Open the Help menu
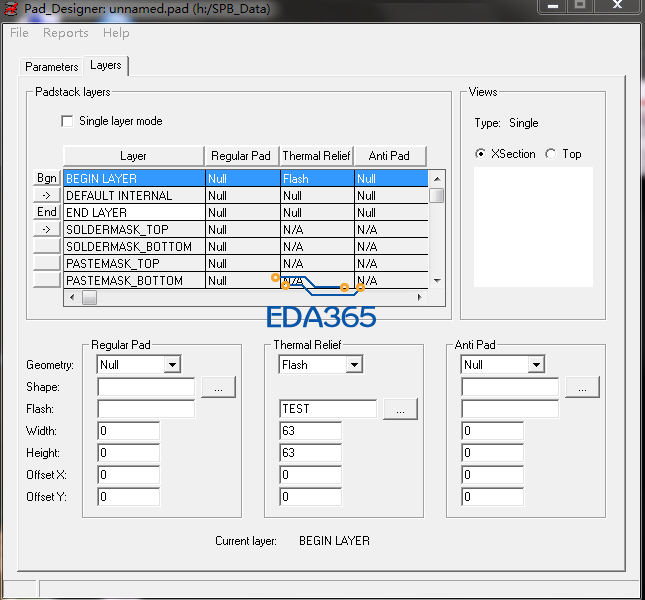The image size is (645, 600). coord(116,33)
